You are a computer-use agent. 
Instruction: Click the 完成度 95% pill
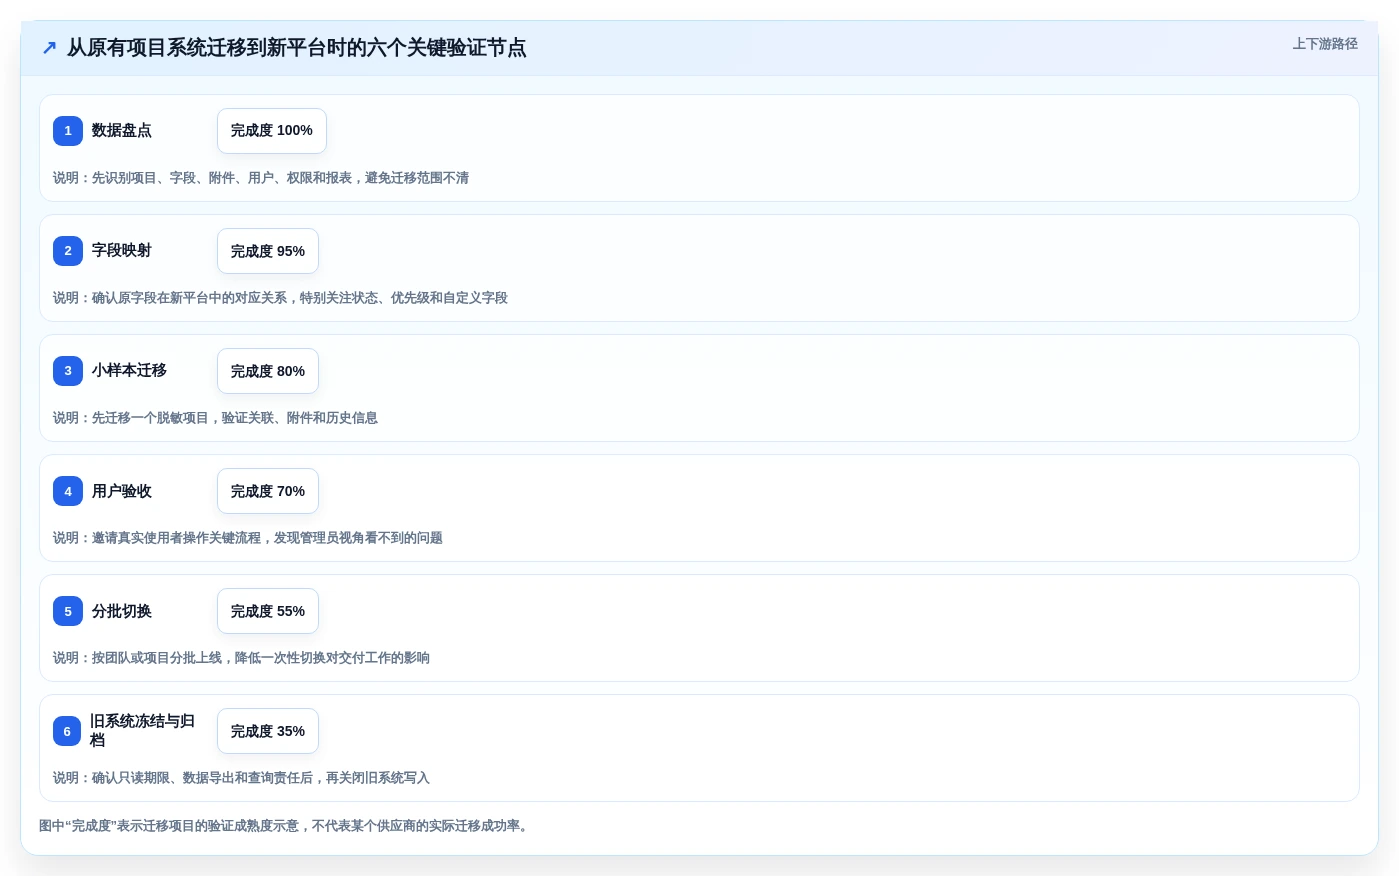268,251
